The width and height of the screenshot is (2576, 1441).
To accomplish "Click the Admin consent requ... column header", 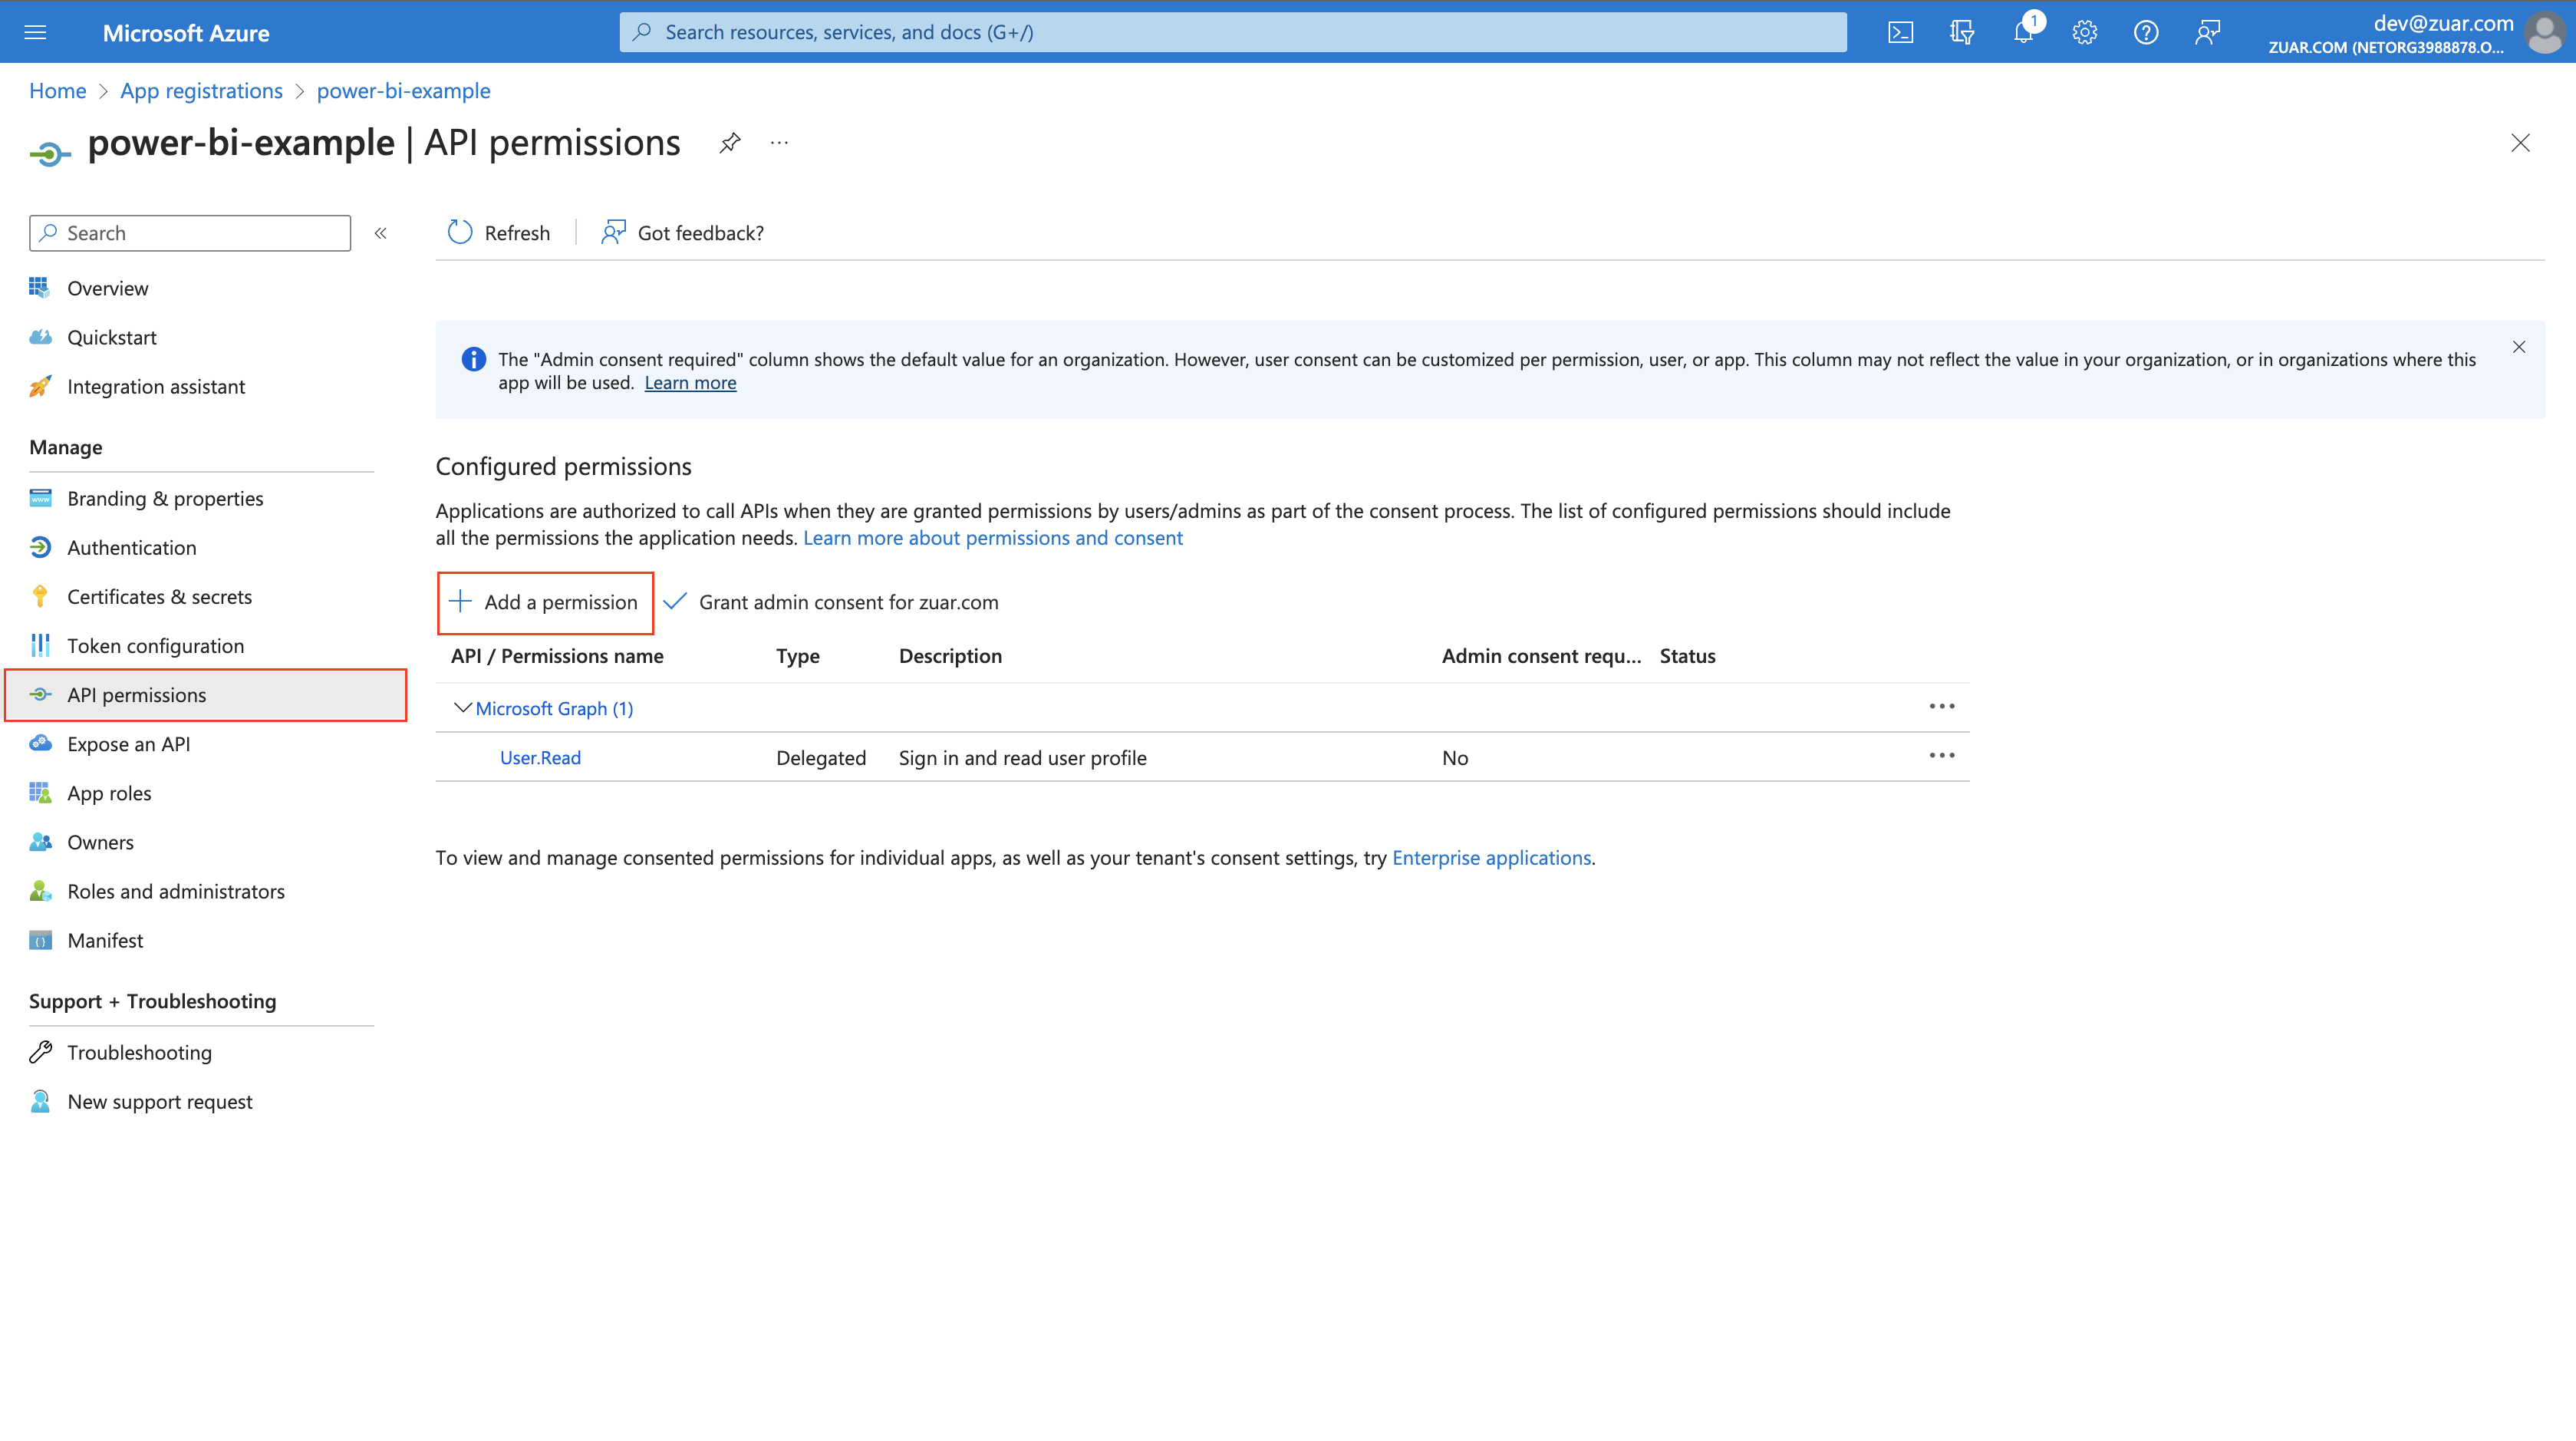I will [x=1541, y=656].
